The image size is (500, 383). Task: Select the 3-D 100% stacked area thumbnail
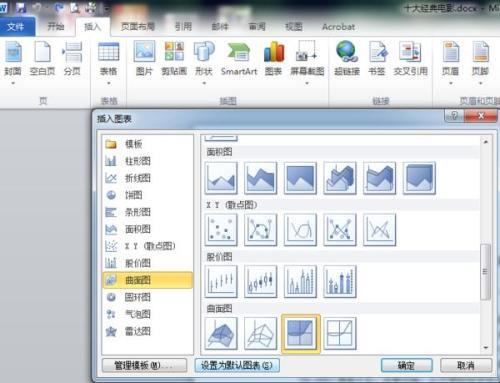[419, 178]
